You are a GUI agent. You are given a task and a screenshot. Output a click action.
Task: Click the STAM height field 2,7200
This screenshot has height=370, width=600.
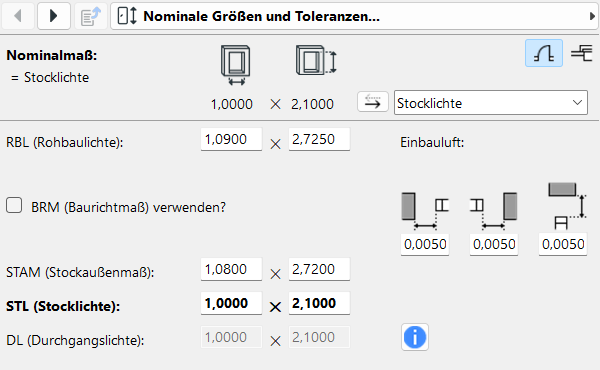(x=319, y=269)
